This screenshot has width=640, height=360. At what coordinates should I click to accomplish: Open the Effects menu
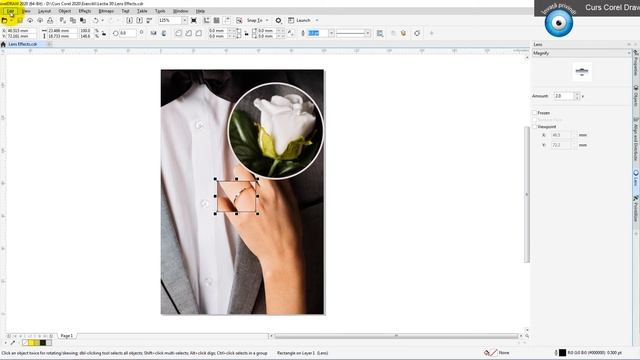pos(84,11)
